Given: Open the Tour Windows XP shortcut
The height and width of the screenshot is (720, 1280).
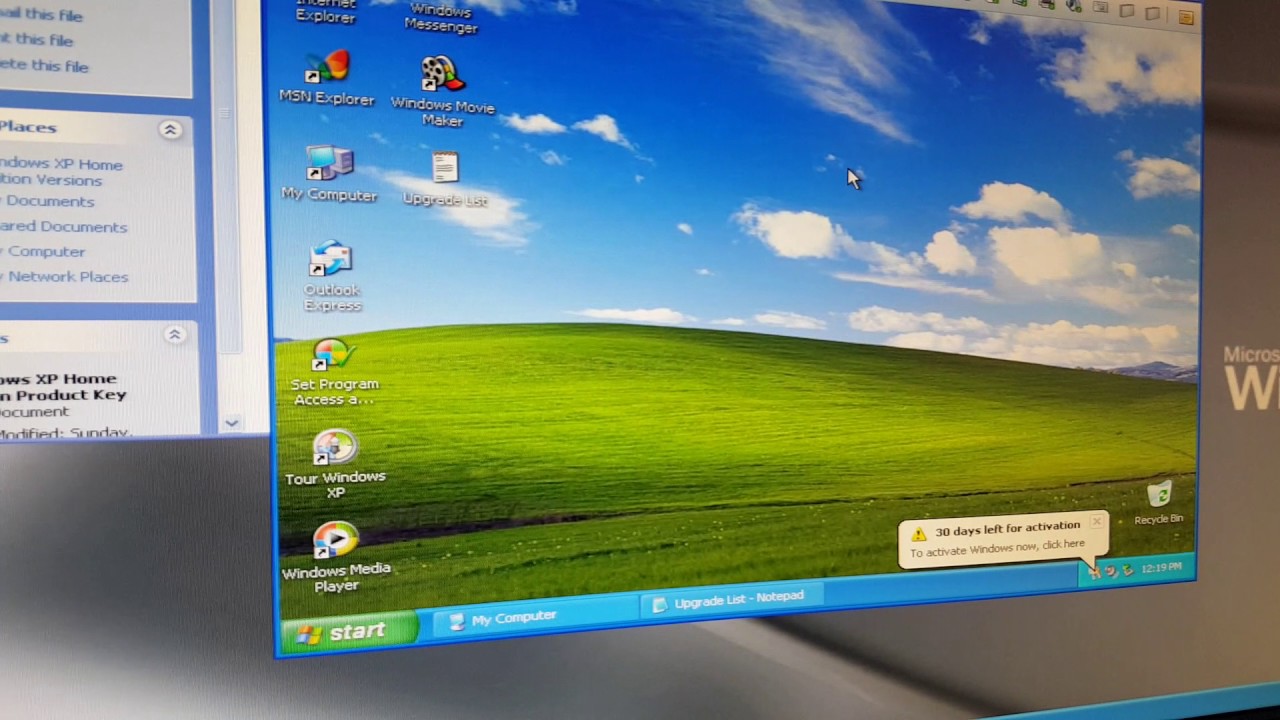Looking at the screenshot, I should coord(335,465).
